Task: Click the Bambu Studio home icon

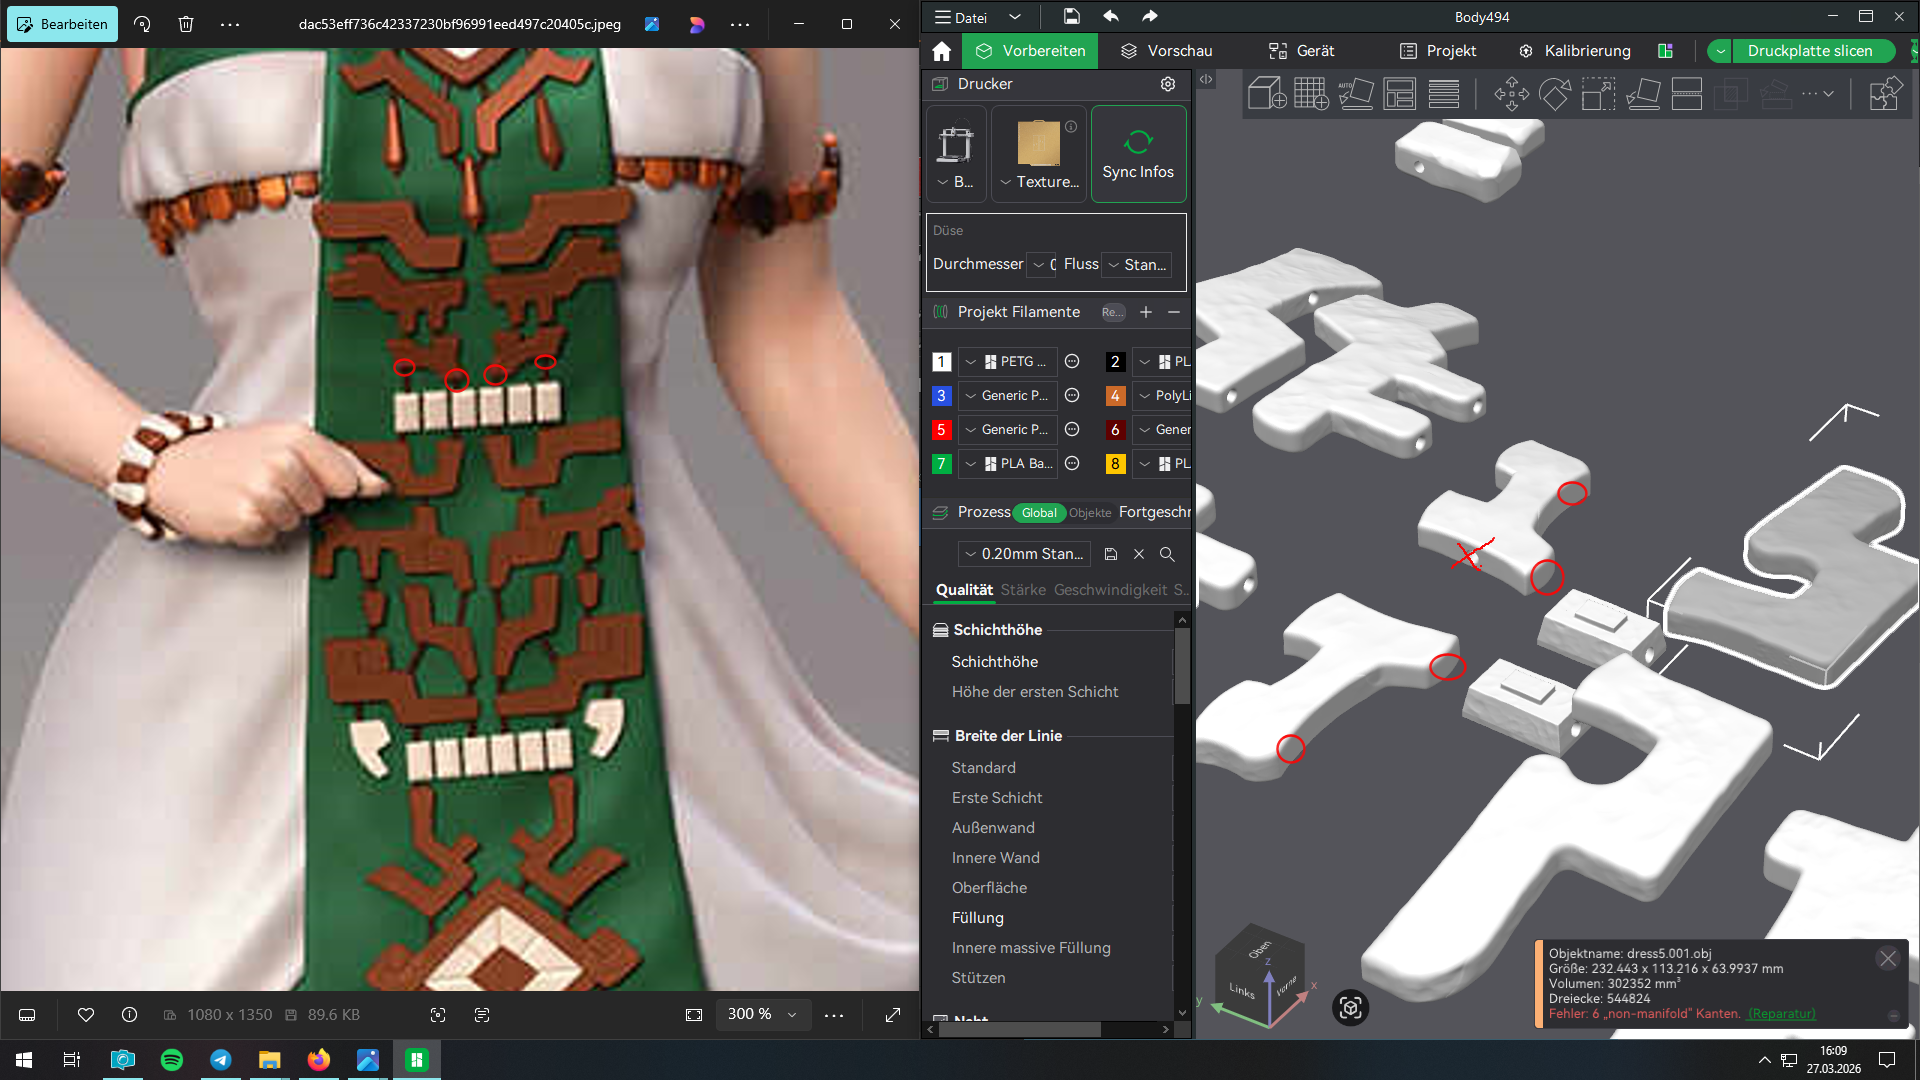Action: click(x=941, y=51)
